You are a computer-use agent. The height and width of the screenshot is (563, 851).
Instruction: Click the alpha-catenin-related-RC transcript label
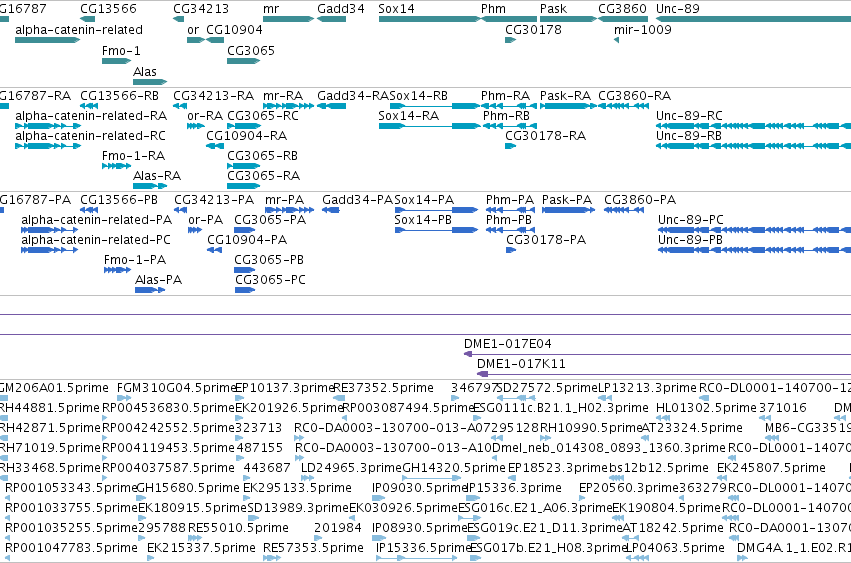click(90, 136)
